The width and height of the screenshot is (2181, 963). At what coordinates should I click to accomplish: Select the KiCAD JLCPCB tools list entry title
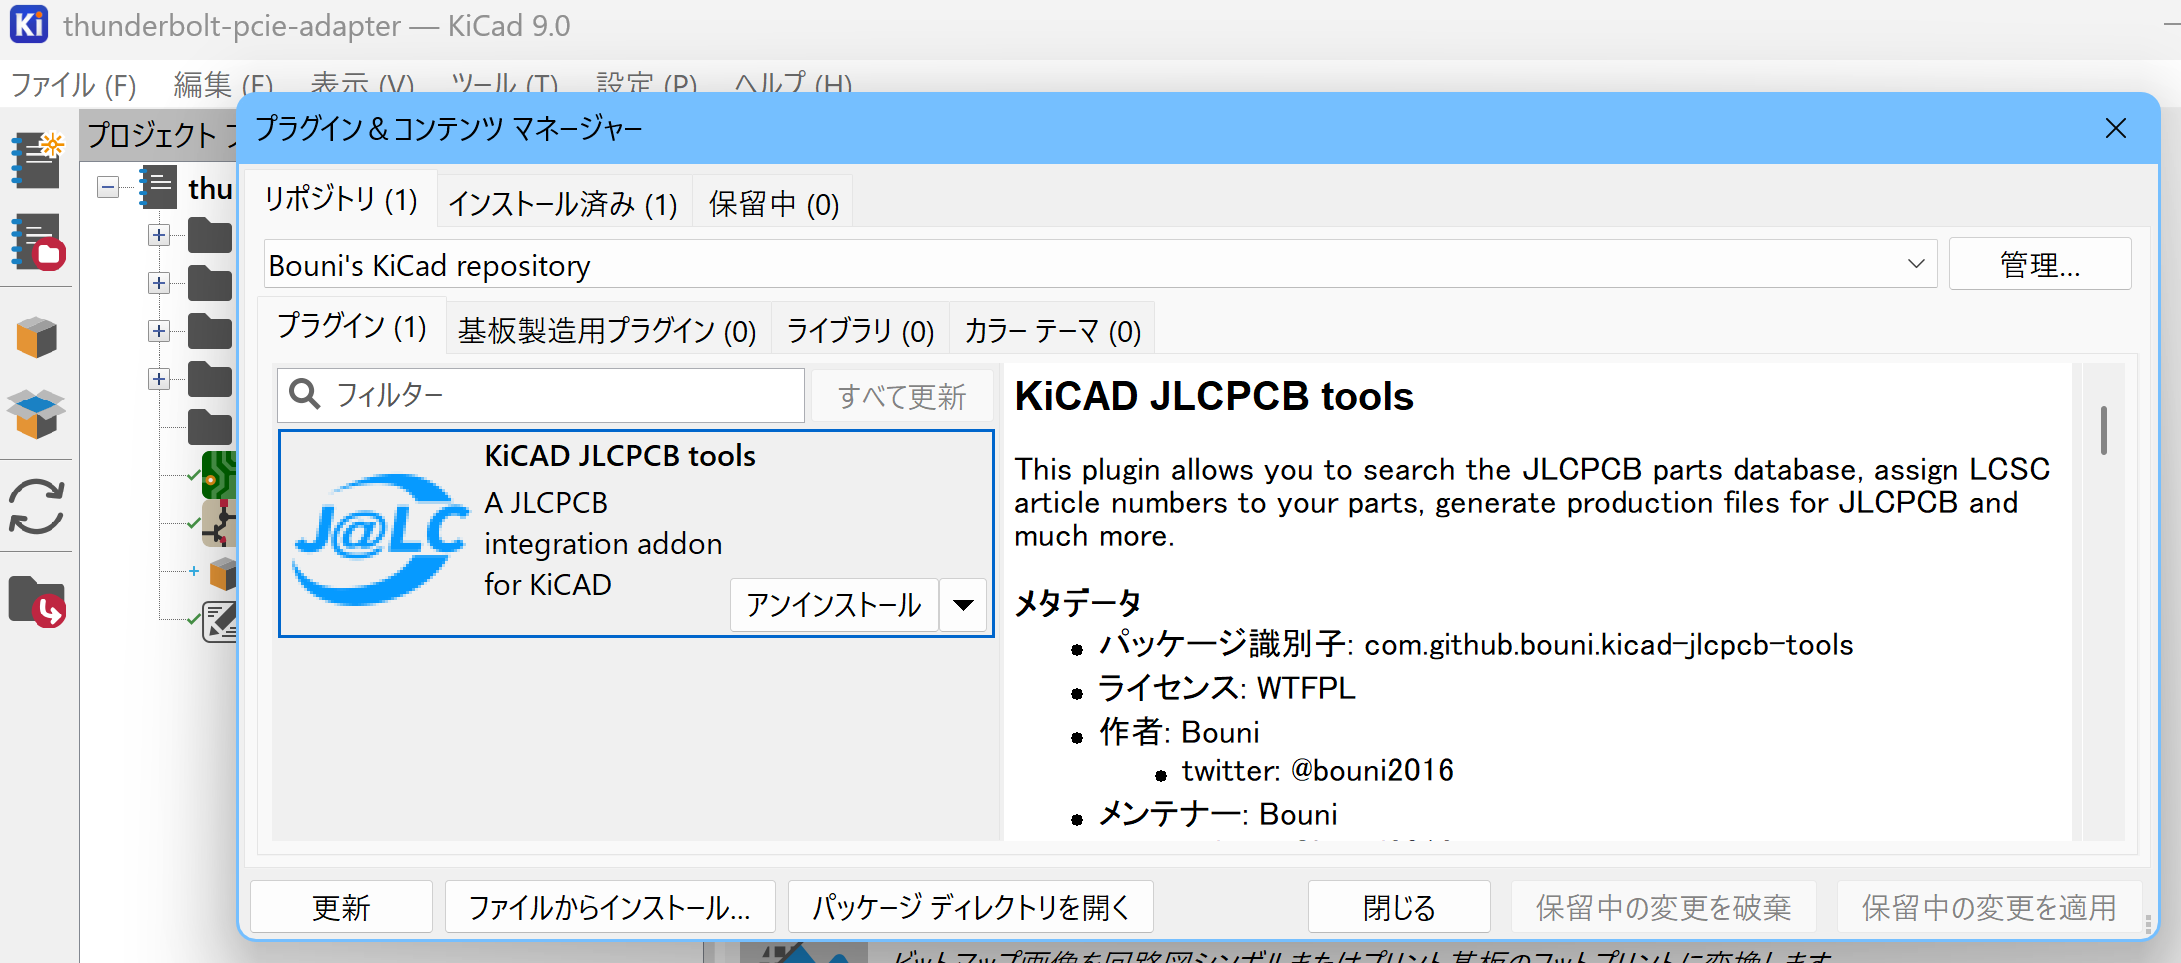pyautogui.click(x=620, y=455)
